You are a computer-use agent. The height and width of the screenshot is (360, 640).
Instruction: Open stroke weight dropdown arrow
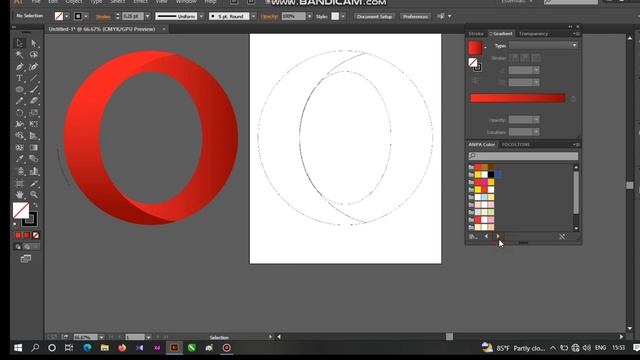coord(147,16)
